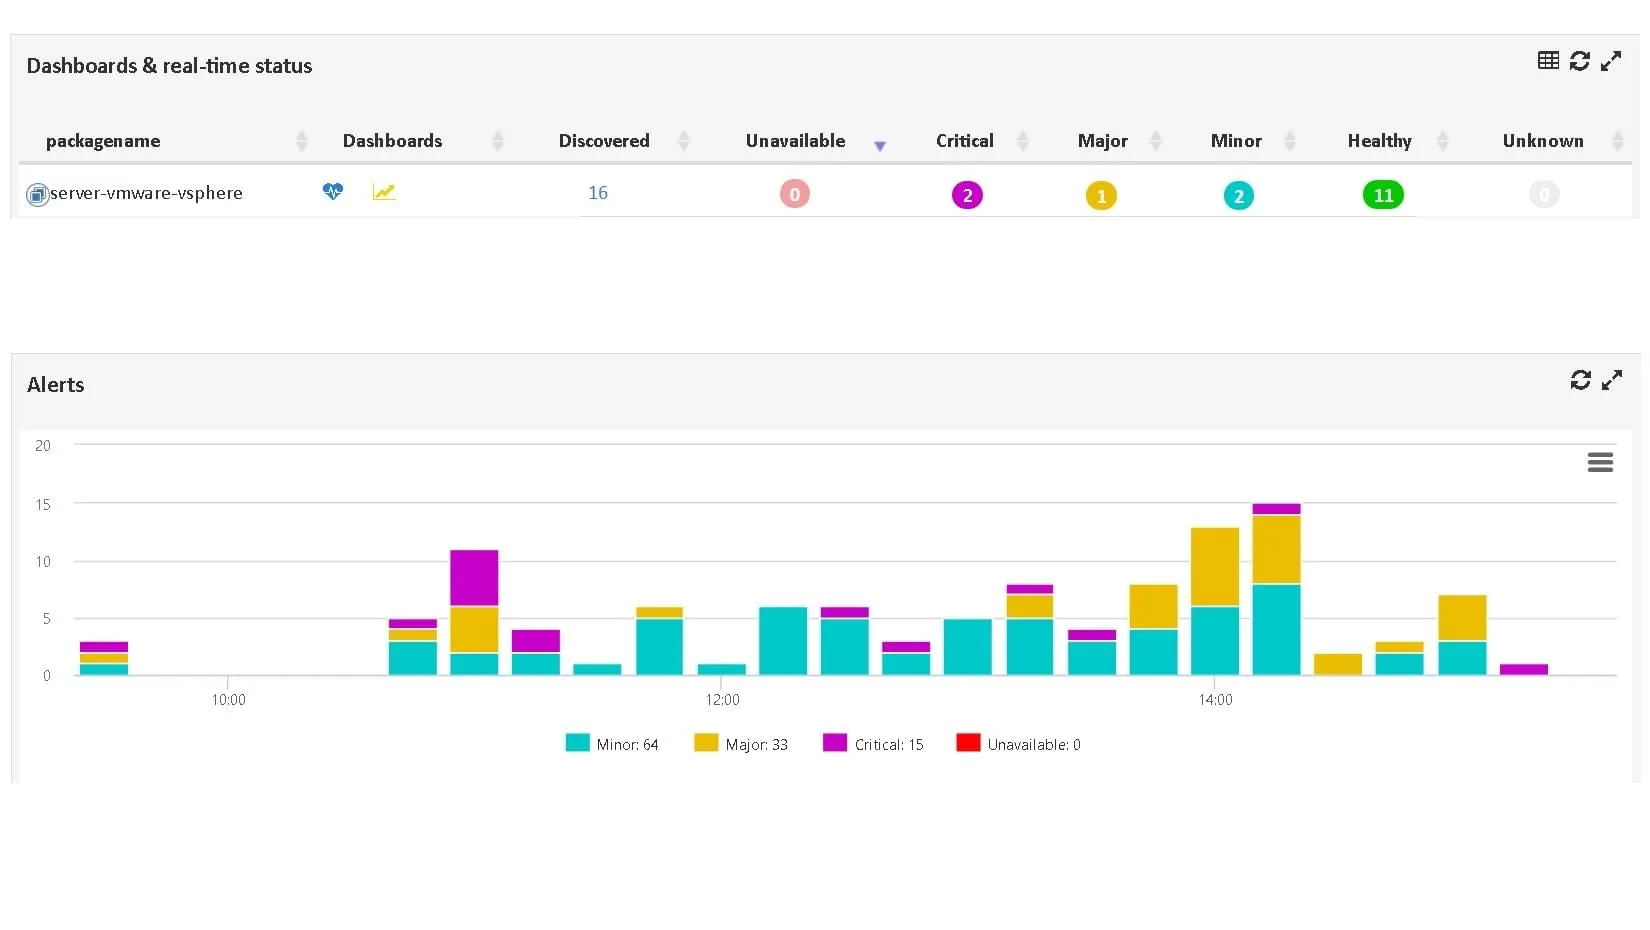Image resolution: width=1650 pixels, height=930 pixels.
Task: Click the sort control on the Critical column
Action: (x=1023, y=141)
